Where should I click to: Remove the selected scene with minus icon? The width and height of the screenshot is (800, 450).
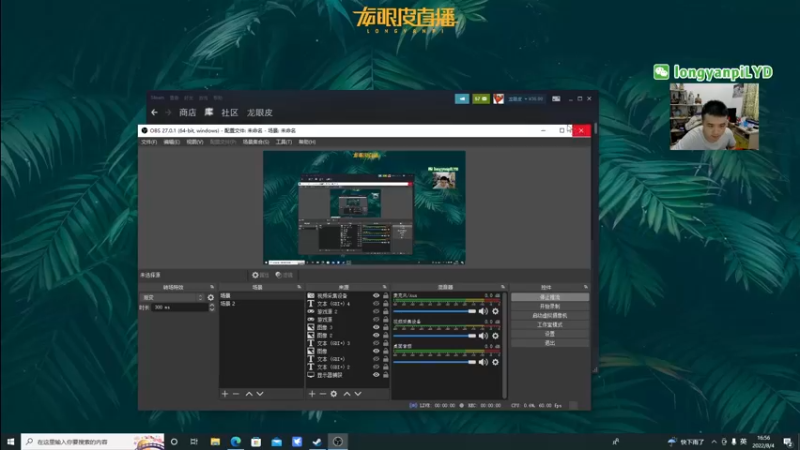click(236, 394)
